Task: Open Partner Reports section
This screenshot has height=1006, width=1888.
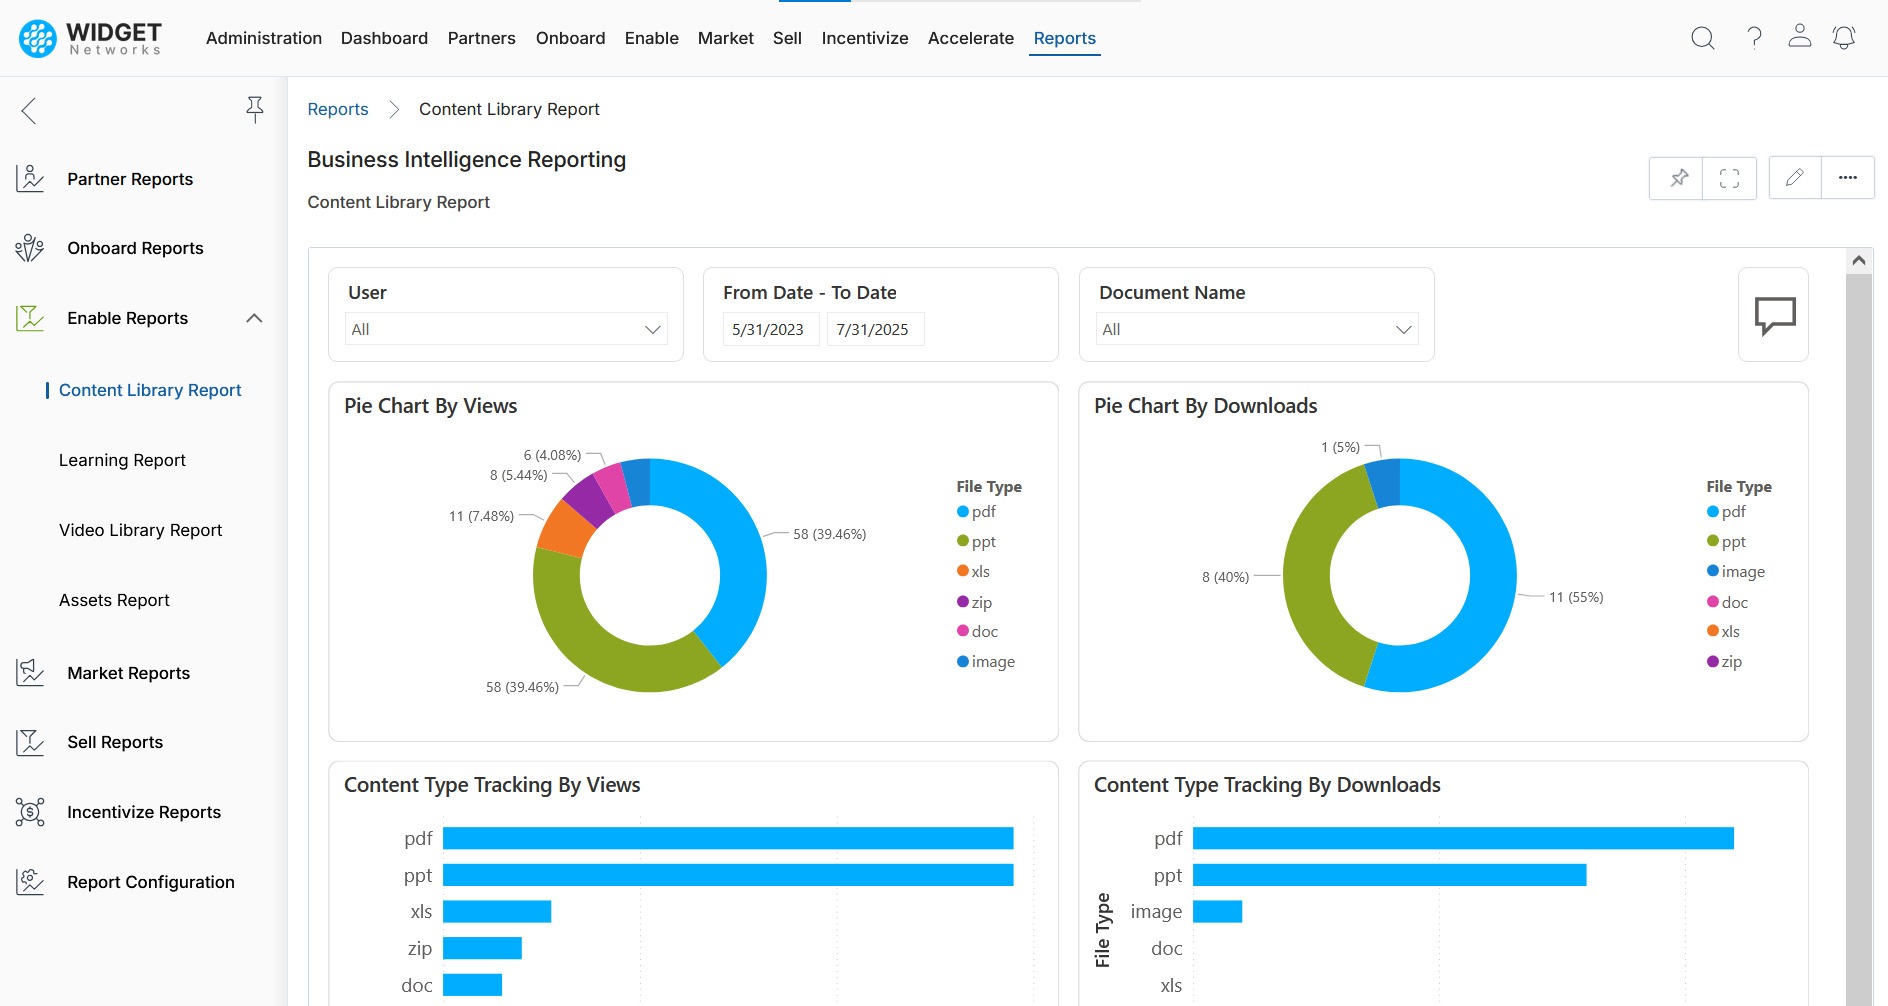Action: (x=130, y=179)
